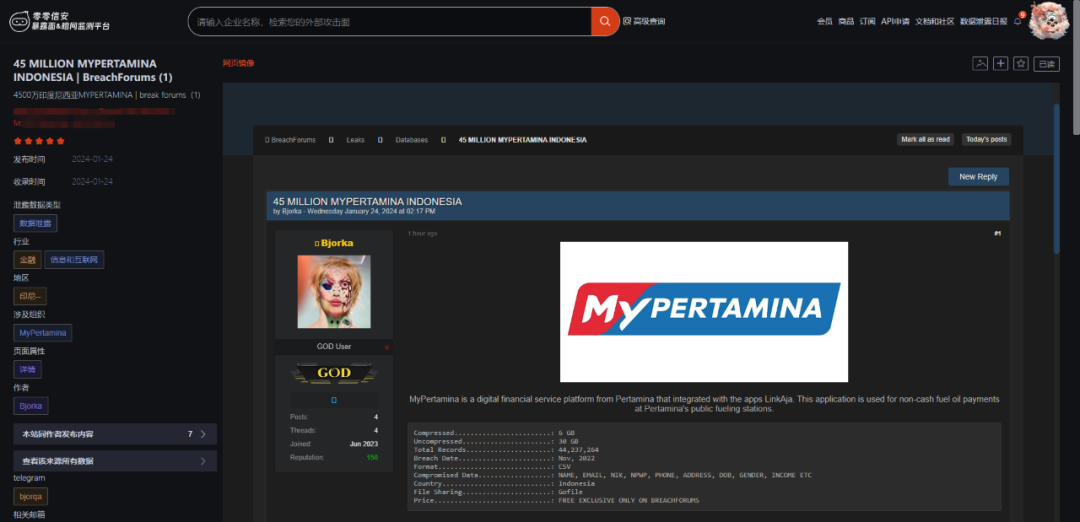Open the 数据泄露日报 menu item
The width and height of the screenshot is (1080, 522).
pos(984,21)
